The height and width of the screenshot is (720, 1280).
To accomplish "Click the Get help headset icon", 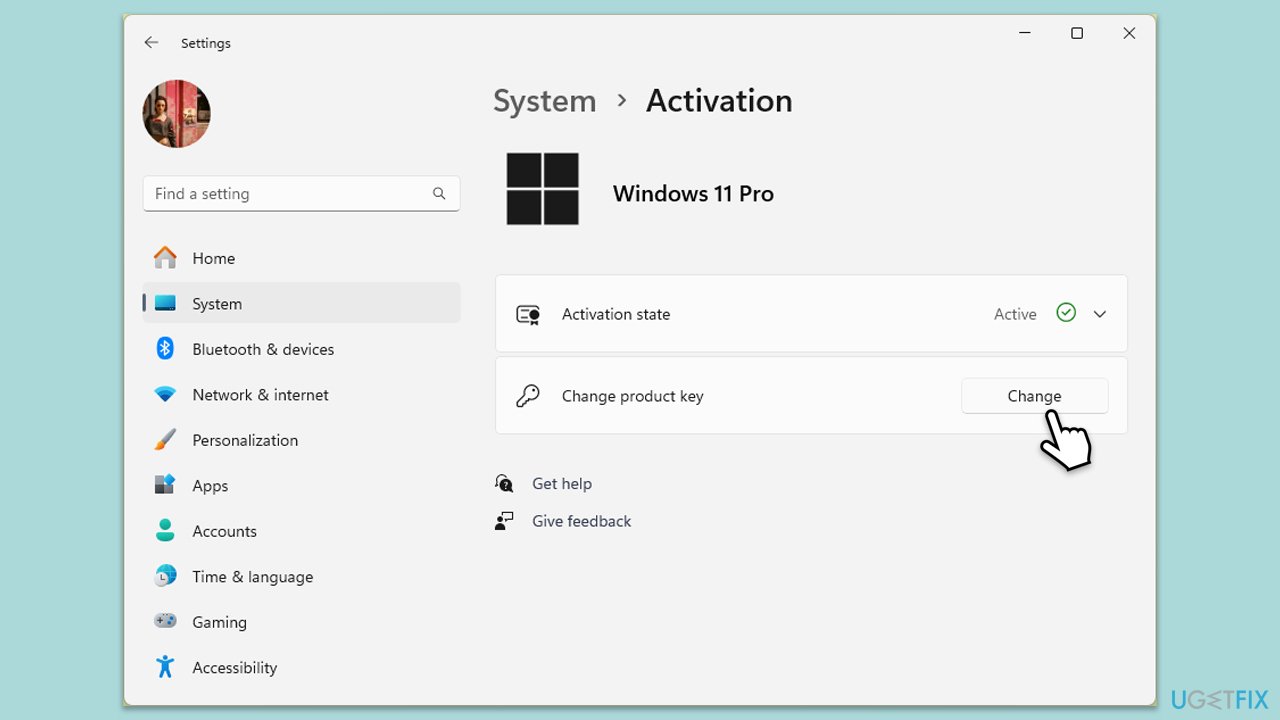I will (504, 484).
